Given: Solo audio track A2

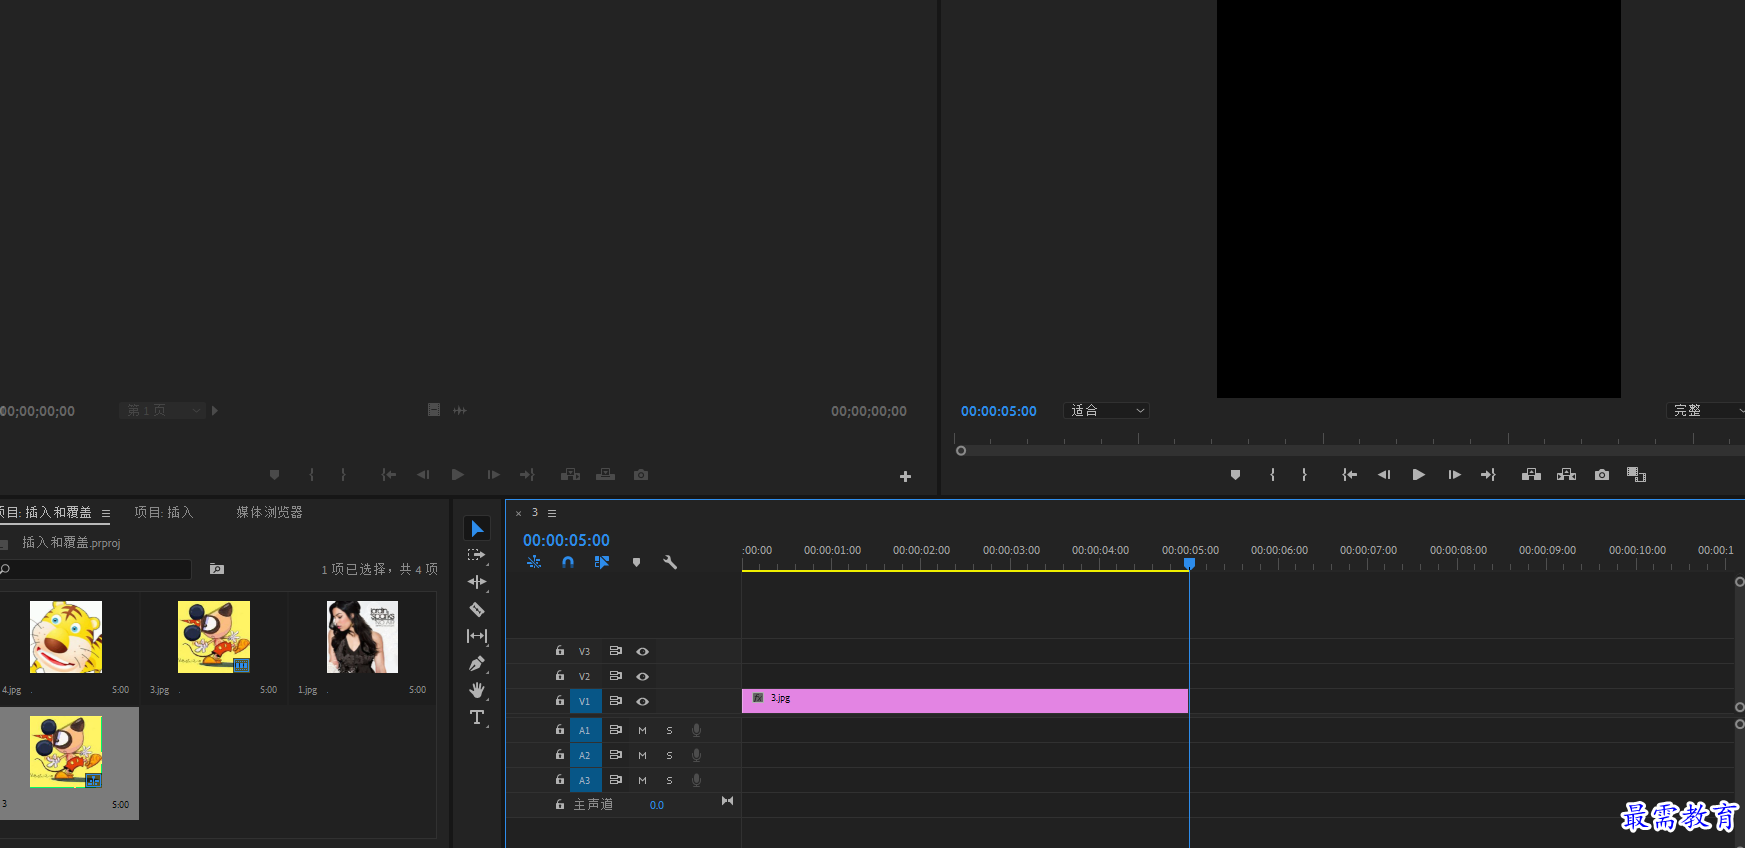Looking at the screenshot, I should click(669, 755).
